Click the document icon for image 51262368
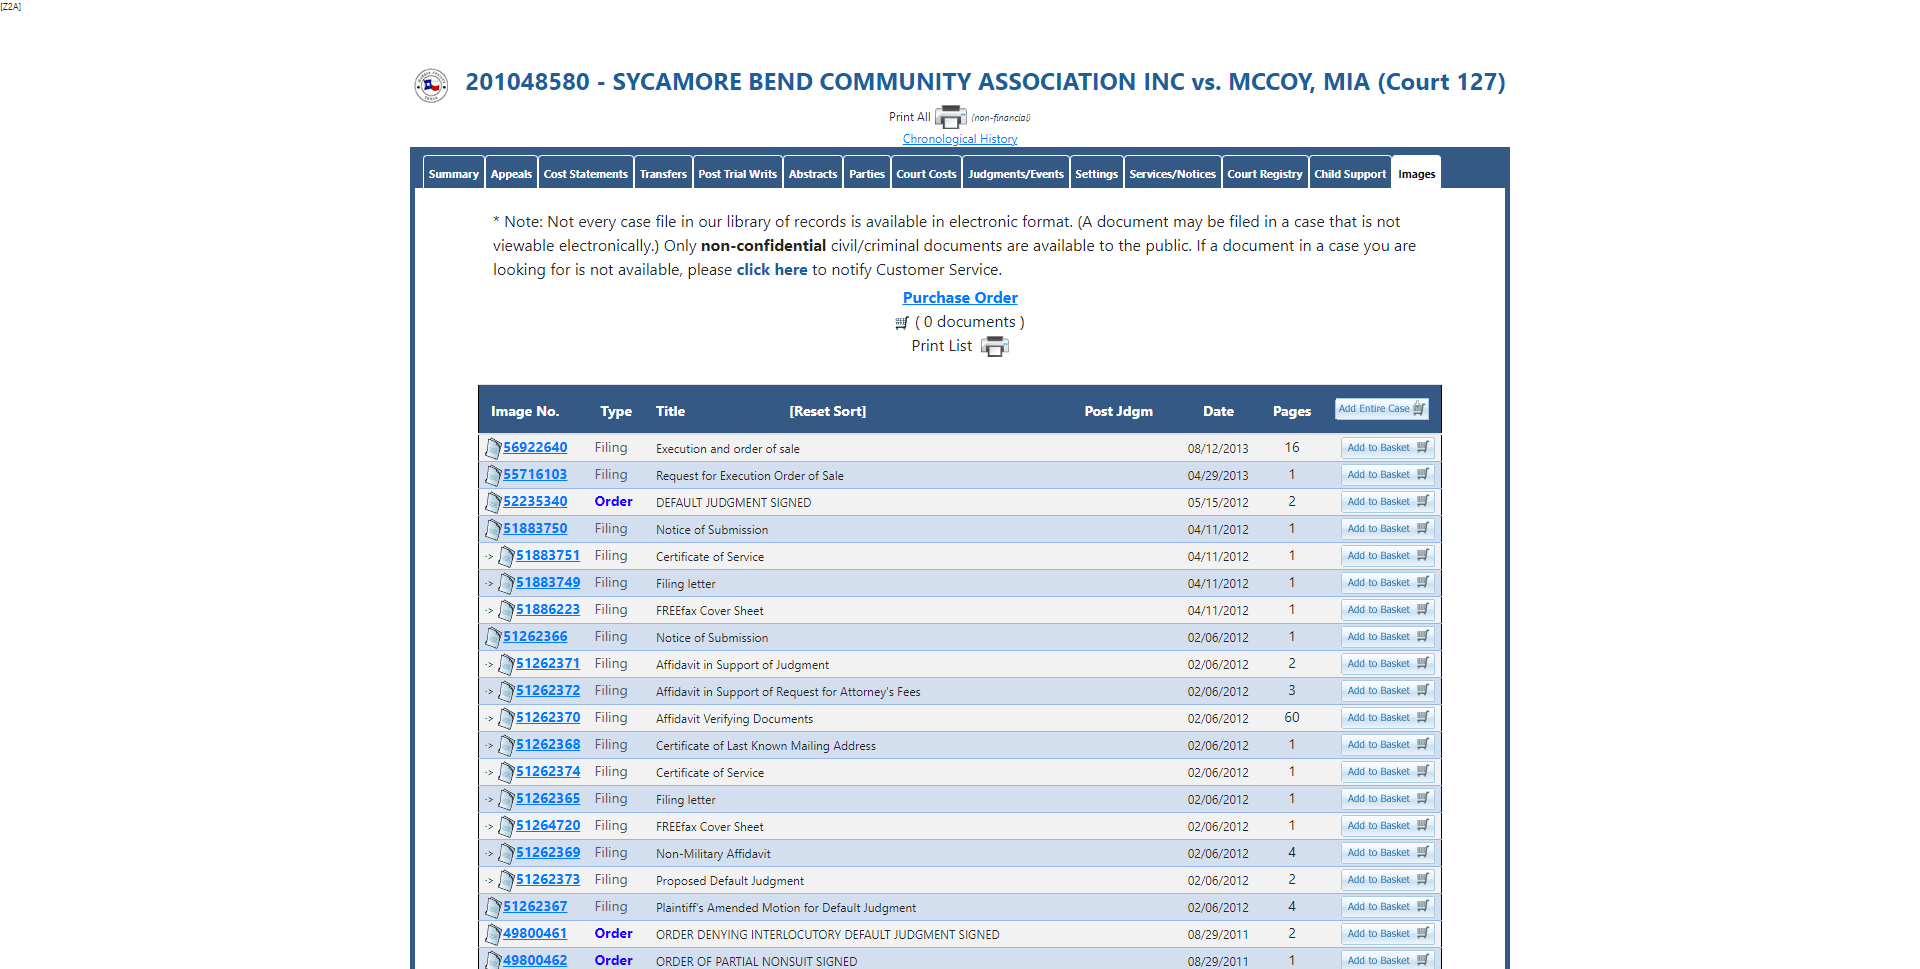1920x969 pixels. tap(506, 745)
